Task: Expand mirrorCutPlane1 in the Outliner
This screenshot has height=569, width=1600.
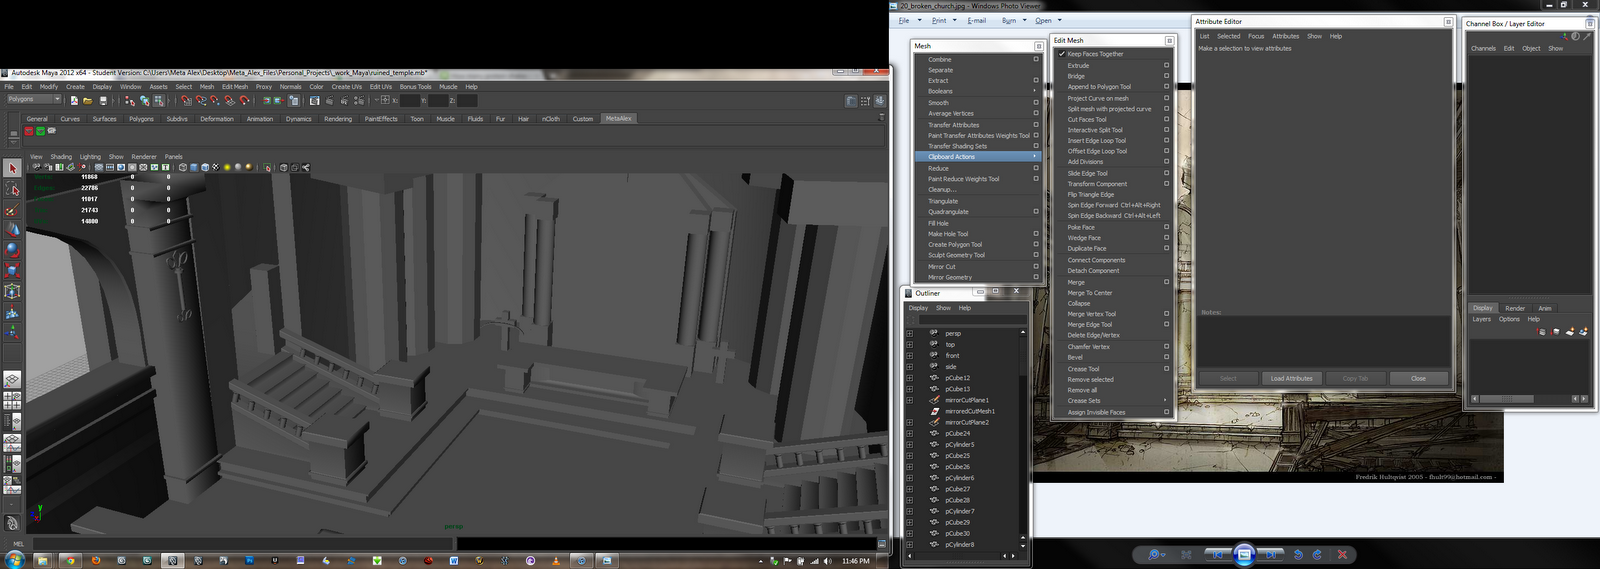Action: [910, 400]
